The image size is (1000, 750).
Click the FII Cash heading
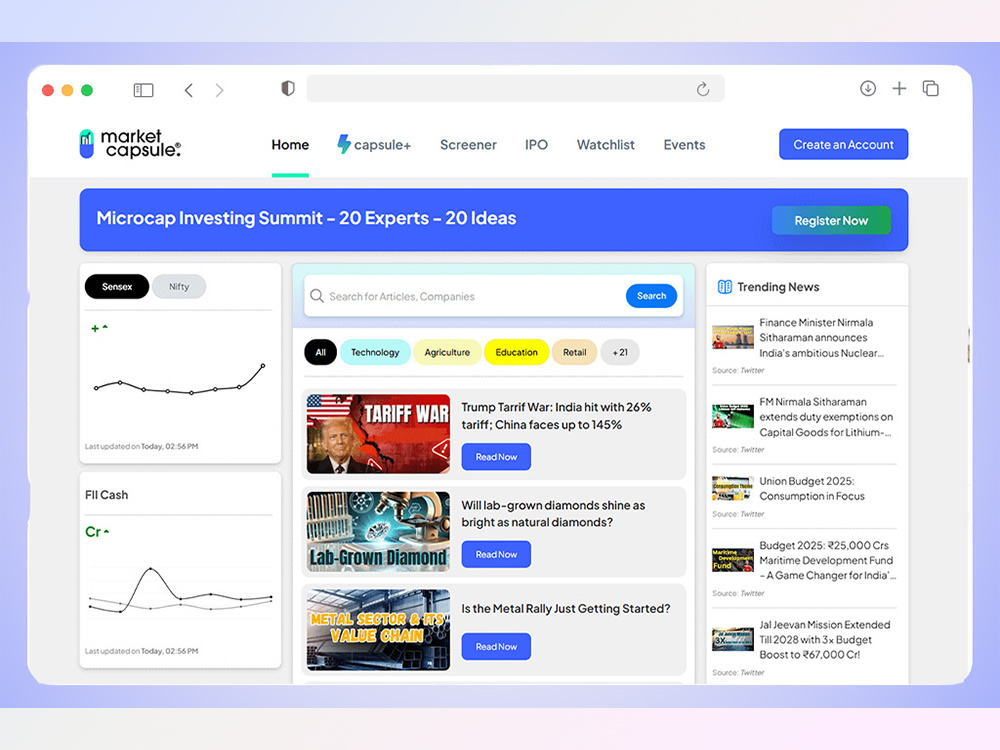click(107, 495)
